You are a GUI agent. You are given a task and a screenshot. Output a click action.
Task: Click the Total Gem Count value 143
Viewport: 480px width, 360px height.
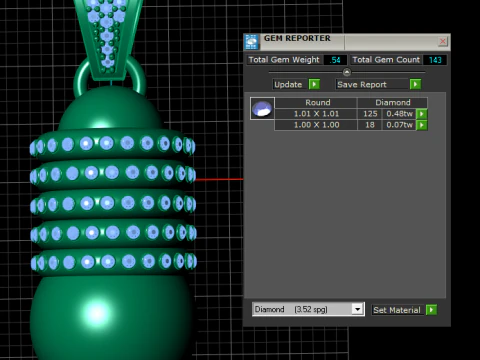435,60
